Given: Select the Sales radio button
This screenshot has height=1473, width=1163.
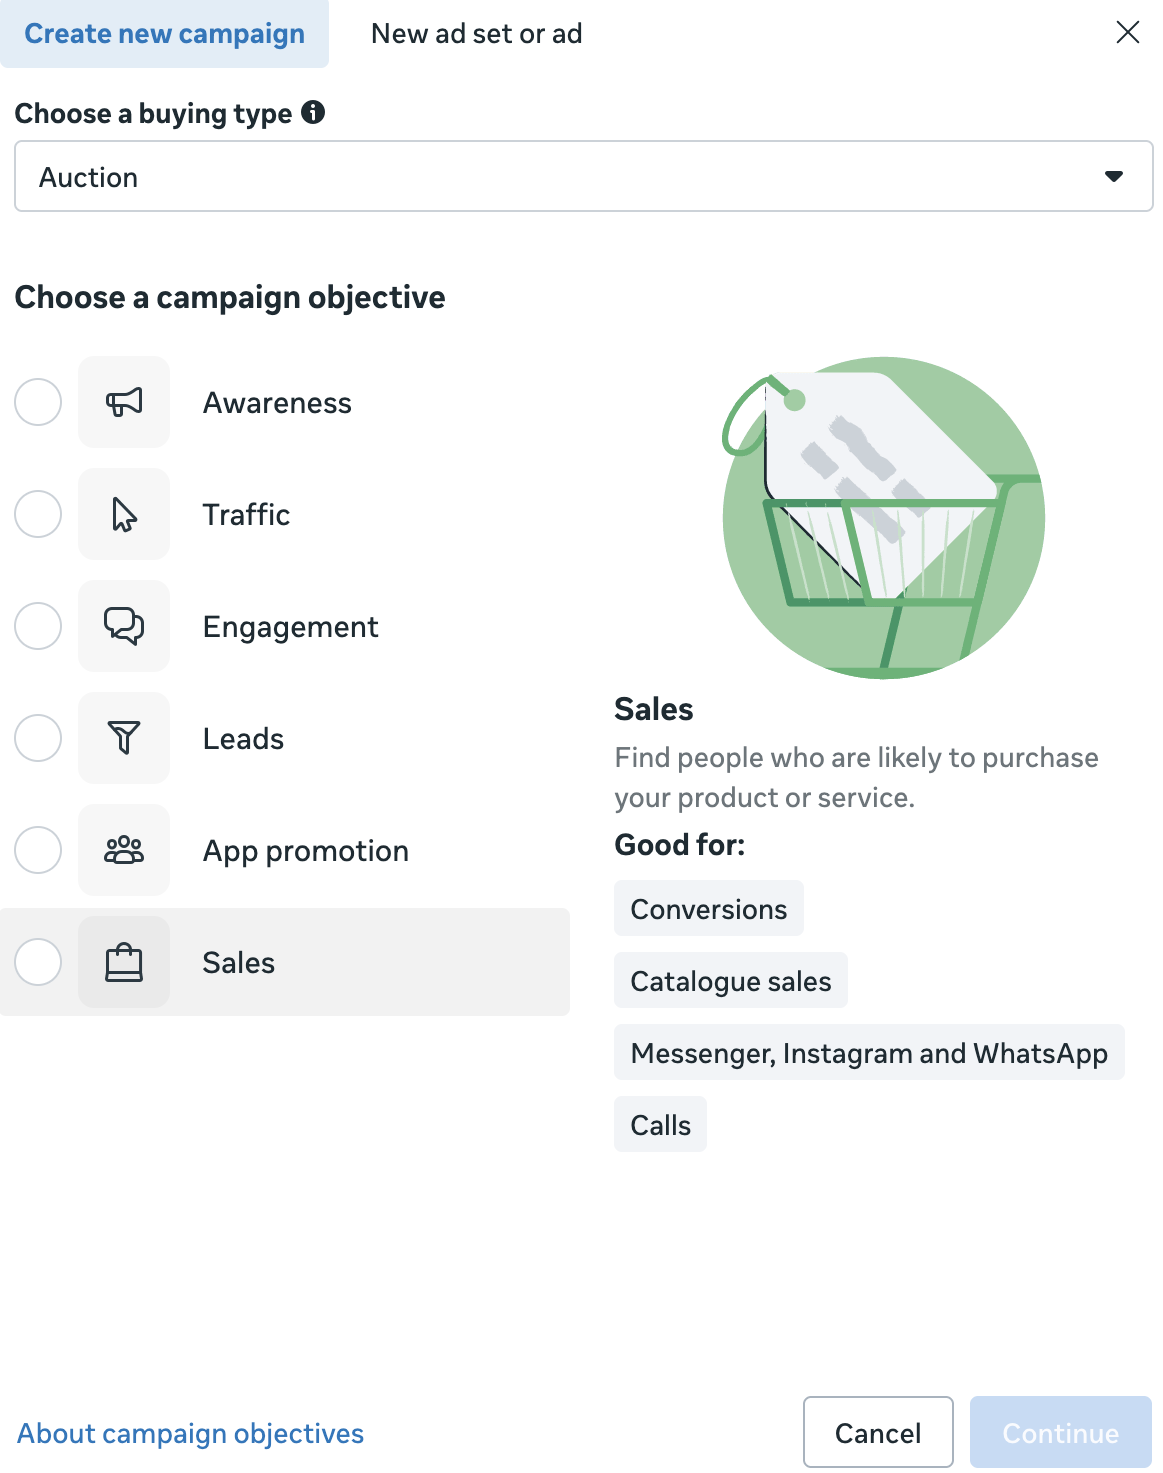Looking at the screenshot, I should pyautogui.click(x=38, y=962).
